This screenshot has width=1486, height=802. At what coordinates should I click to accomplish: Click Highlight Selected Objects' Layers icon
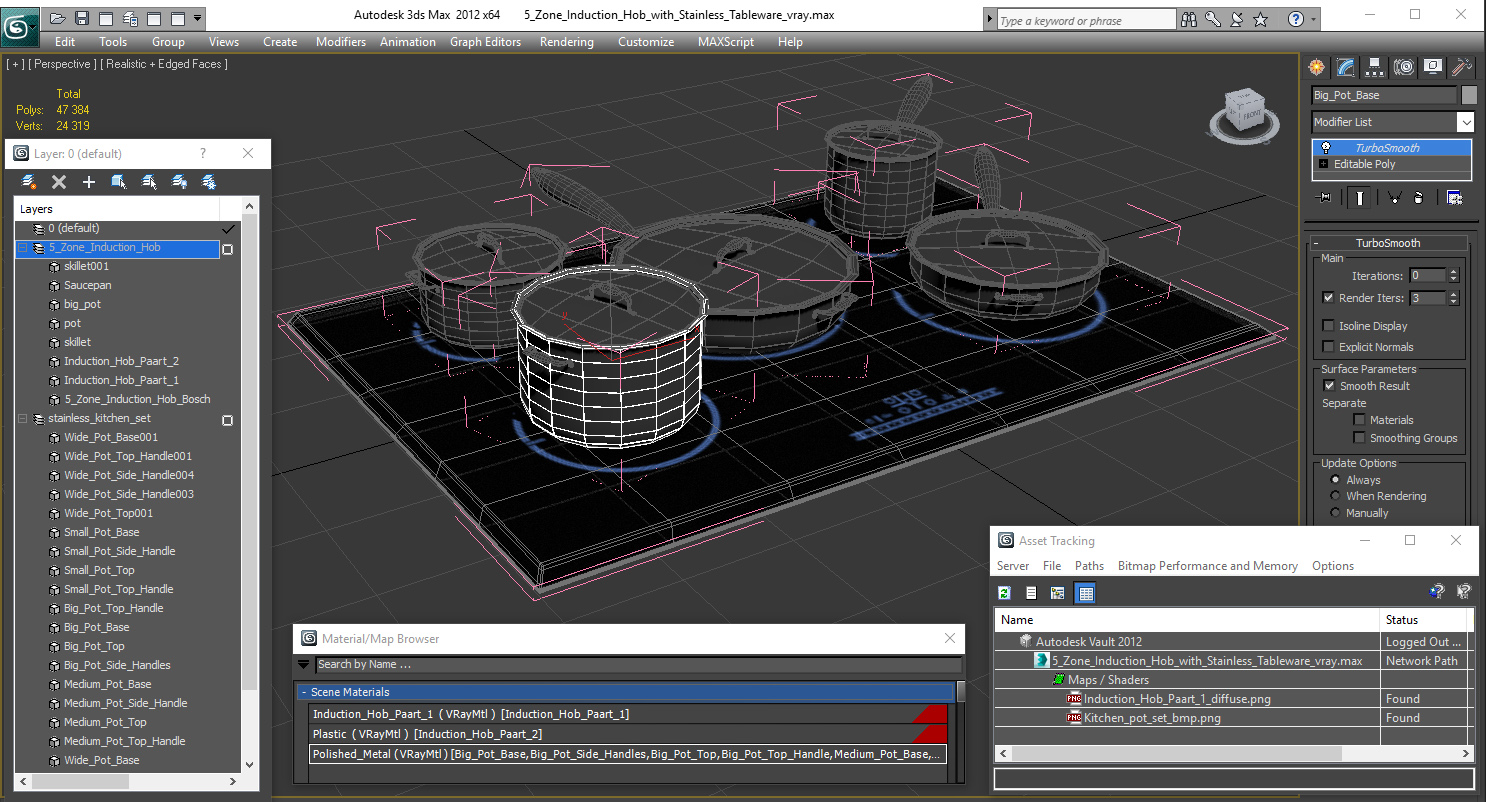click(x=149, y=181)
